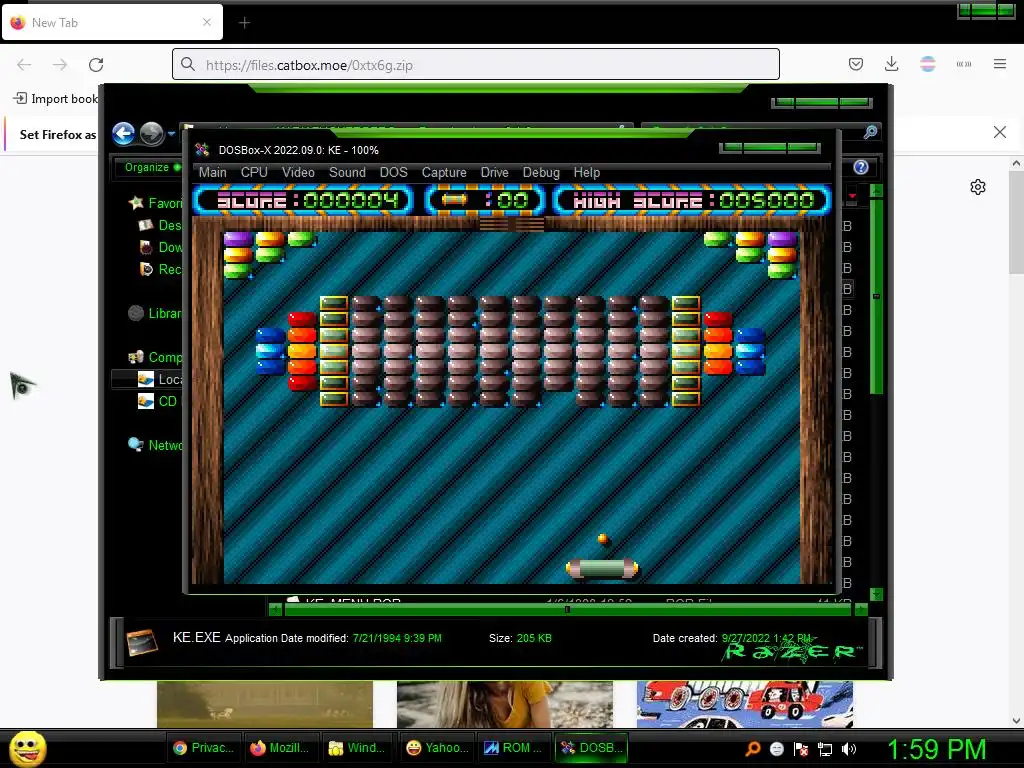Click Explorer's scroll down arrow

click(876, 594)
